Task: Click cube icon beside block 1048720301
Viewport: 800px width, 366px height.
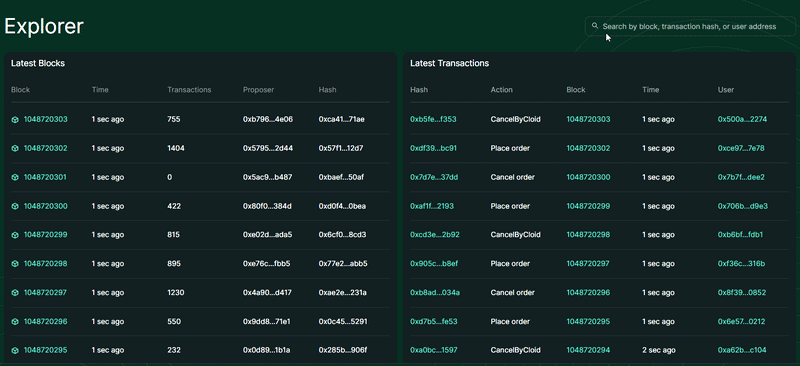Action: [15, 177]
